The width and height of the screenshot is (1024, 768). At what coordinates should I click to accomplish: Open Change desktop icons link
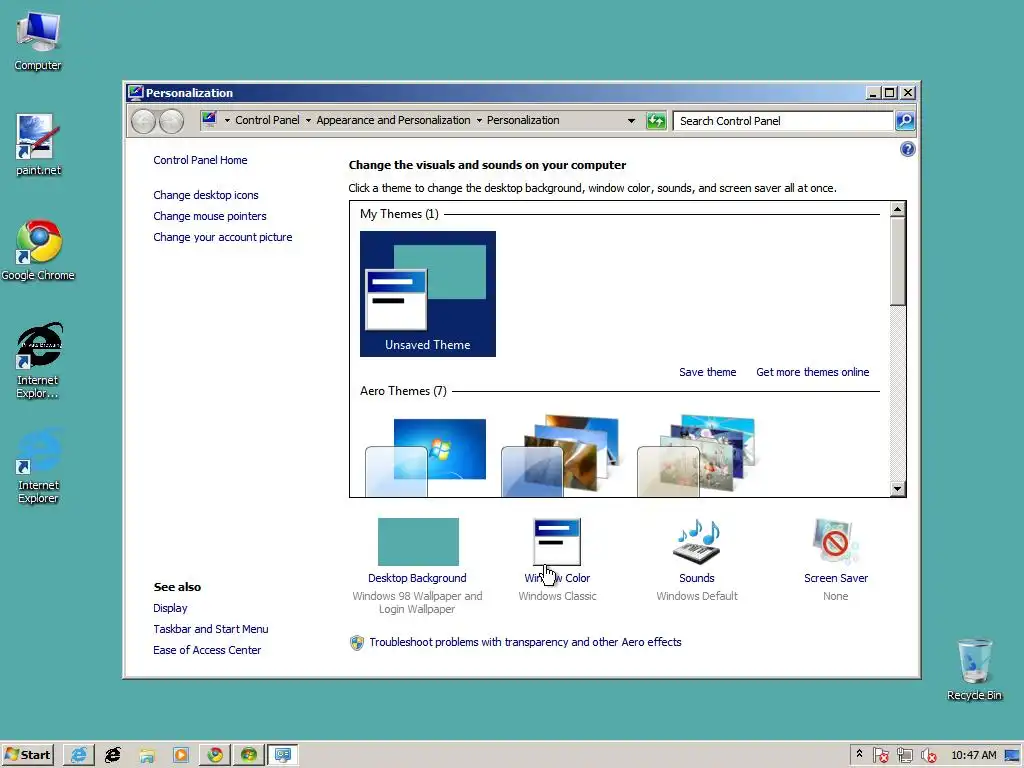pyautogui.click(x=206, y=195)
